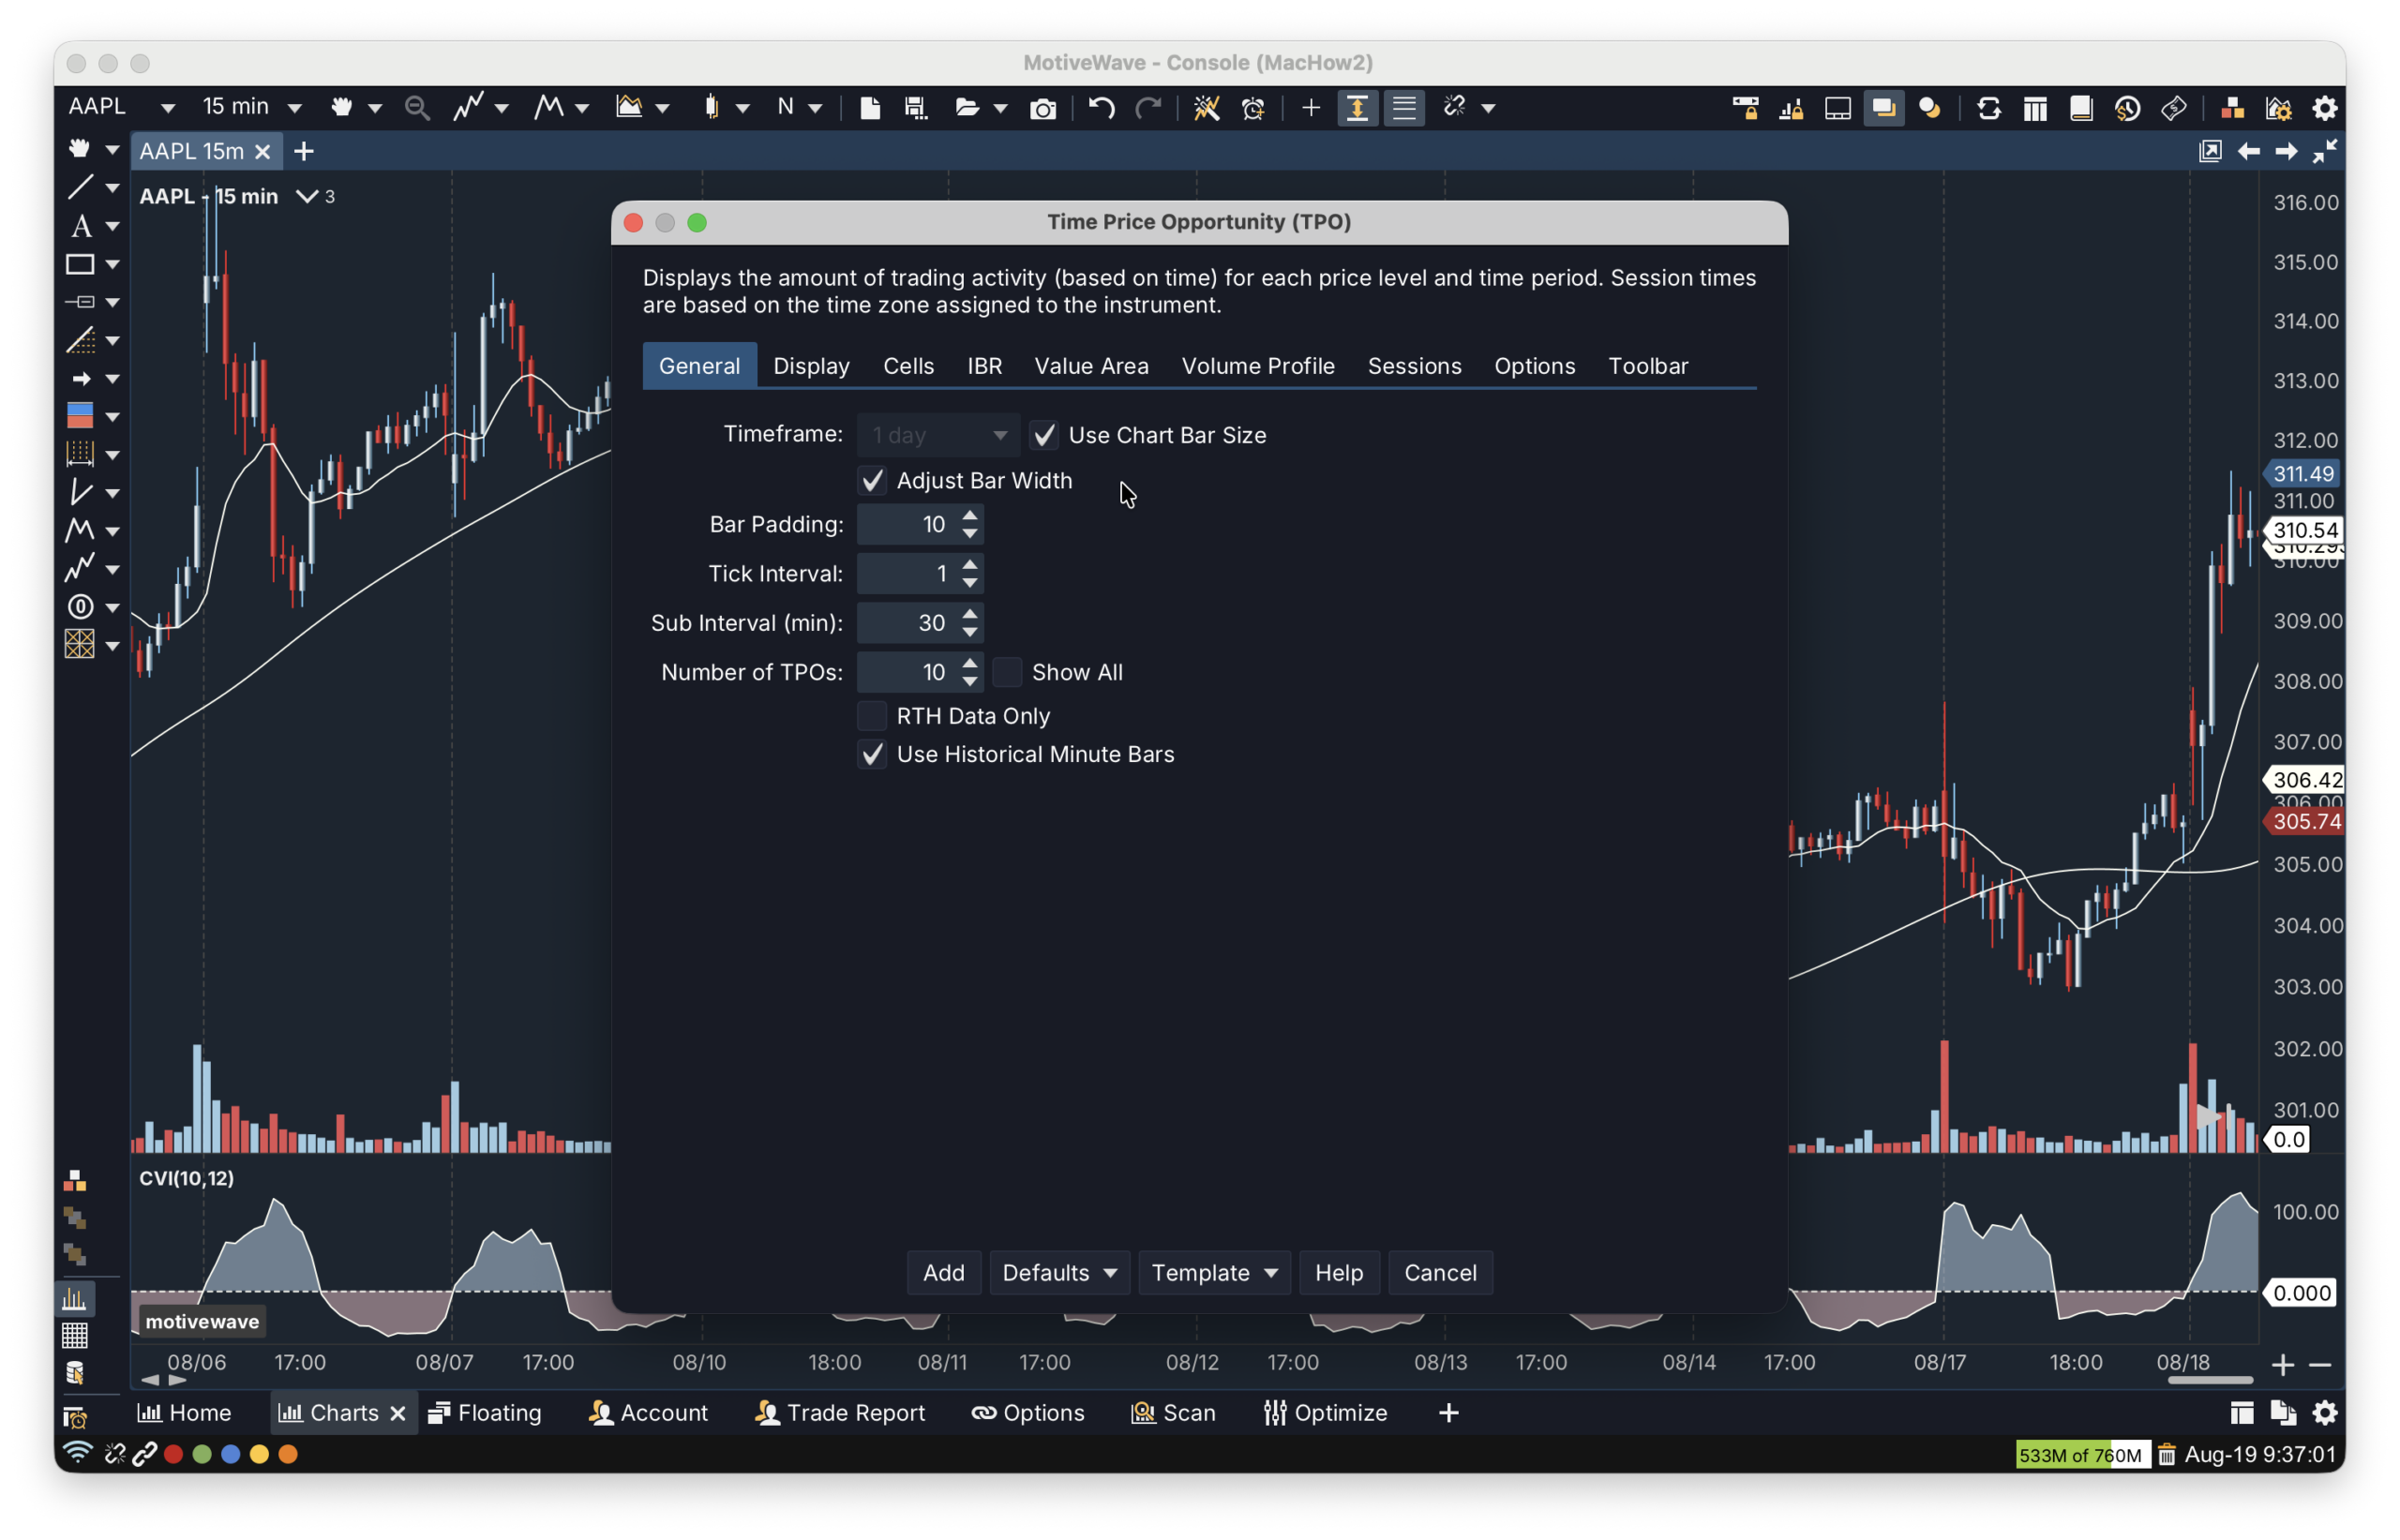The image size is (2400, 1540).
Task: Click the navigate back arrow in chart header
Action: pyautogui.click(x=2248, y=151)
